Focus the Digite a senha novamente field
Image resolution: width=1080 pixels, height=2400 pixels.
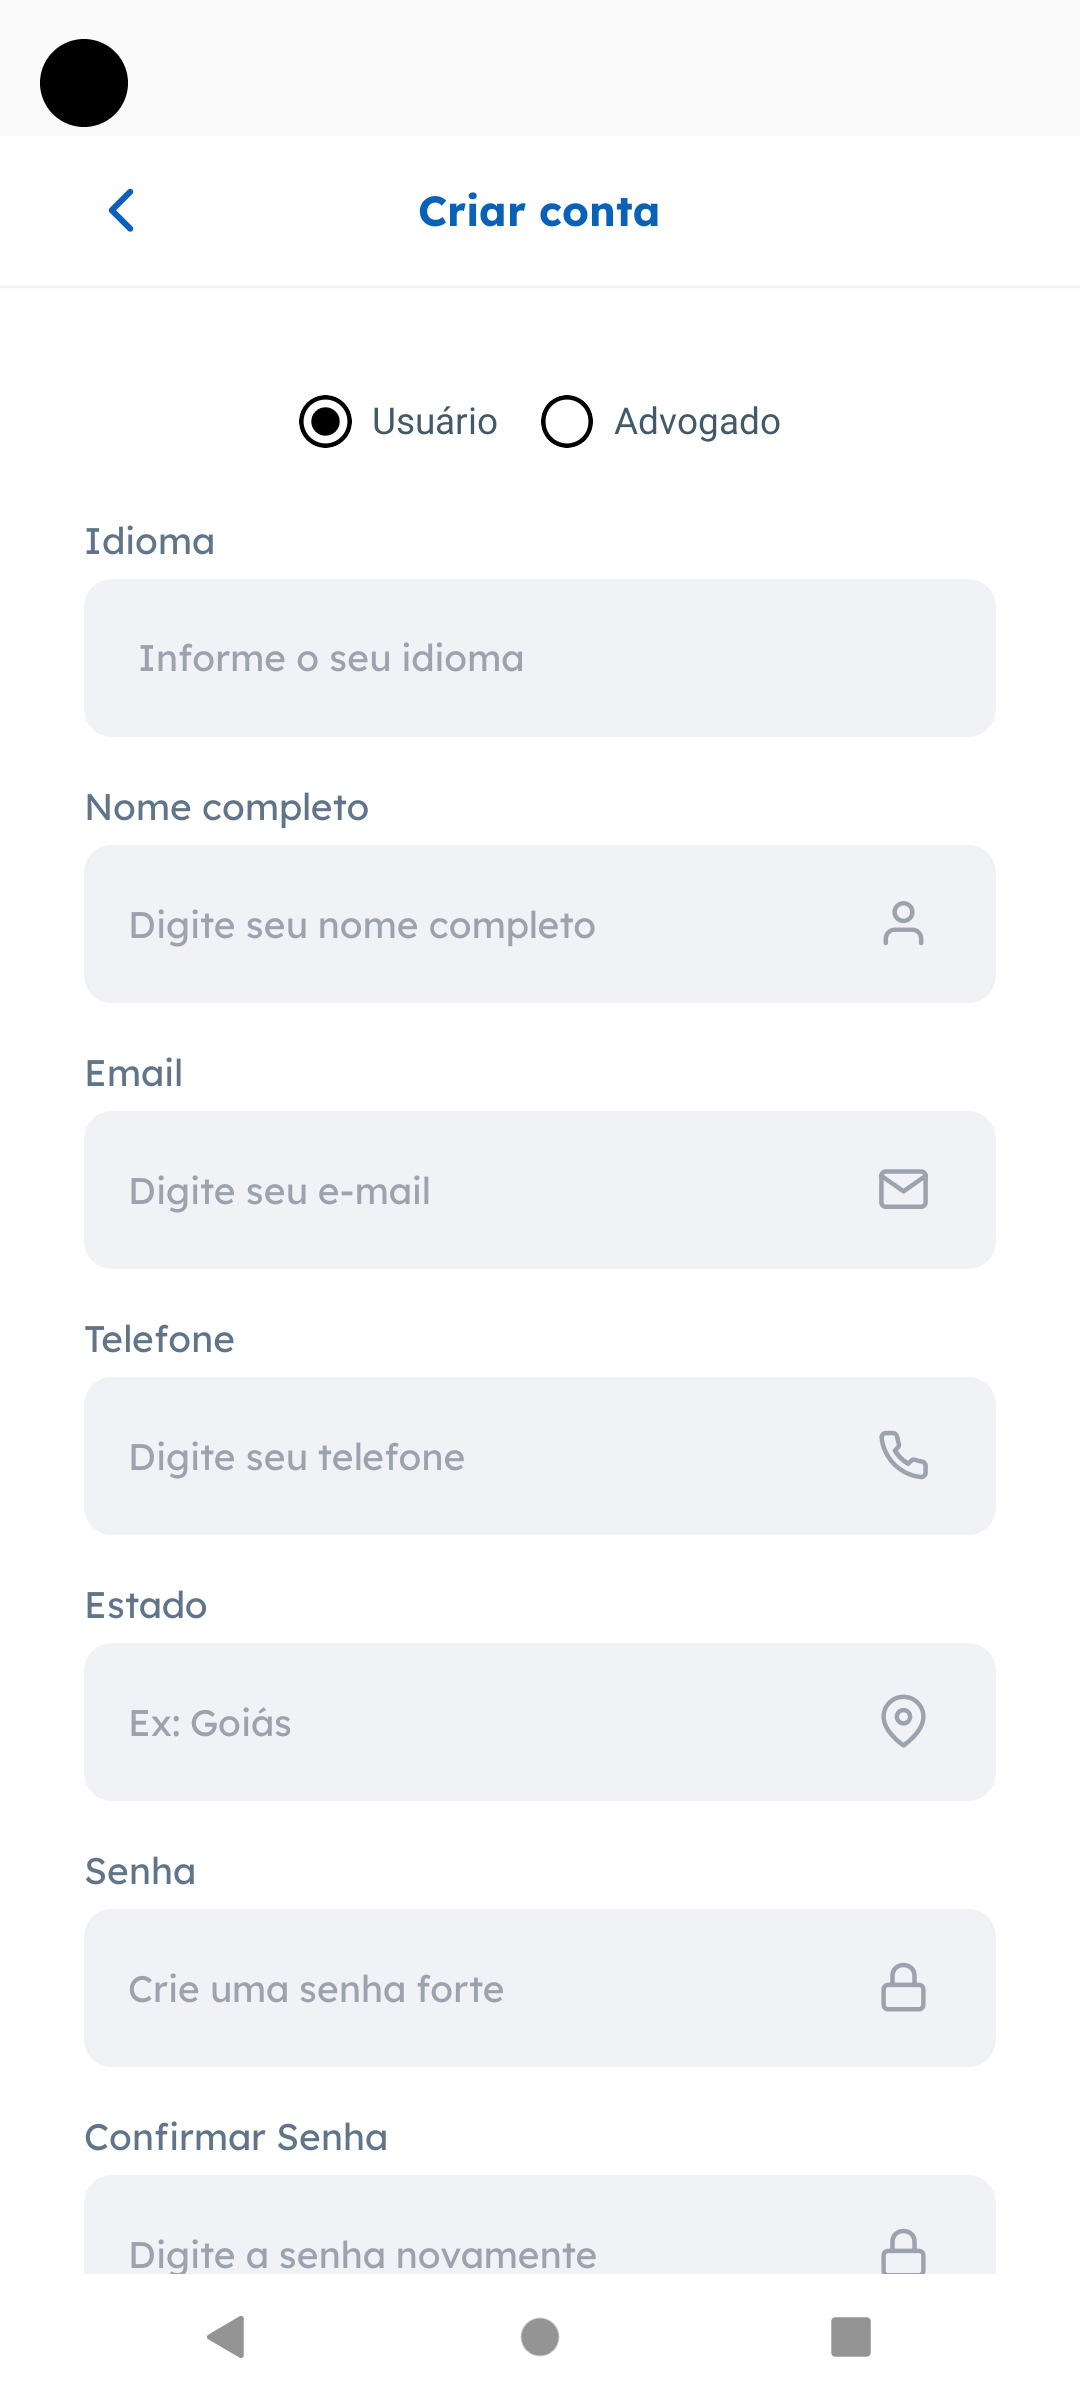(540, 2225)
